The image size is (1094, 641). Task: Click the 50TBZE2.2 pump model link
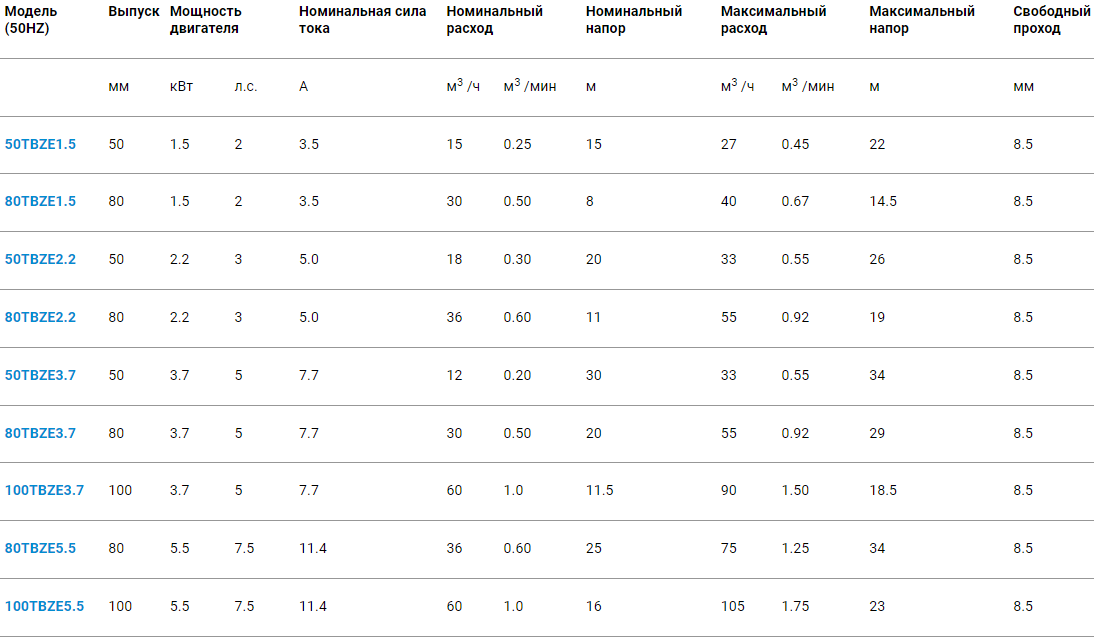(x=40, y=260)
